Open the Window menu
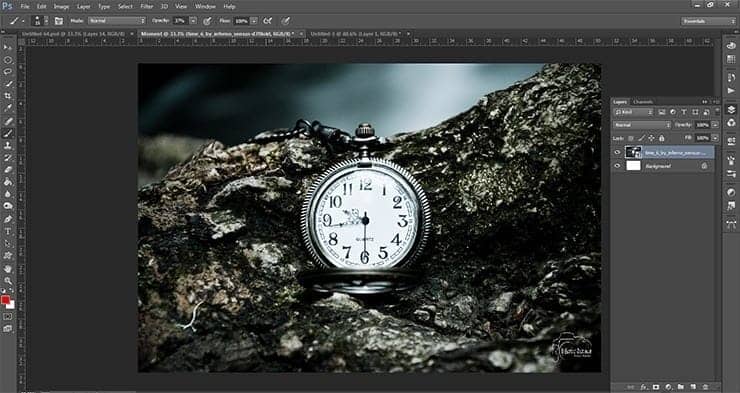This screenshot has height=393, width=740. (x=205, y=7)
